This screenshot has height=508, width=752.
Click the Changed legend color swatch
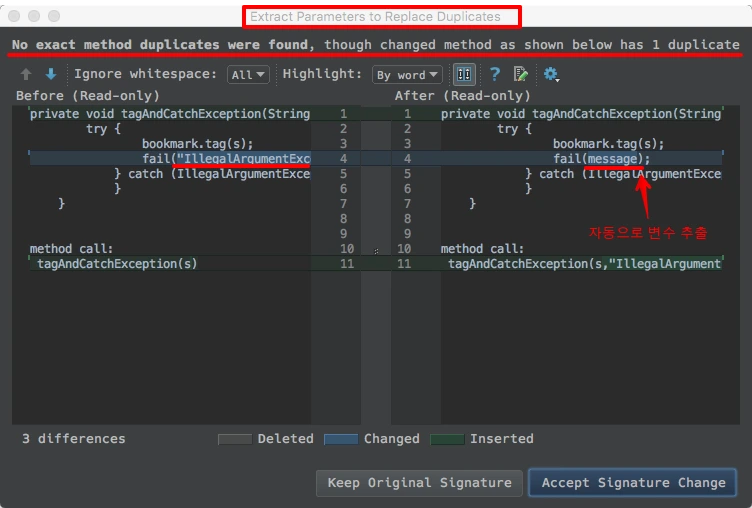pyautogui.click(x=341, y=439)
